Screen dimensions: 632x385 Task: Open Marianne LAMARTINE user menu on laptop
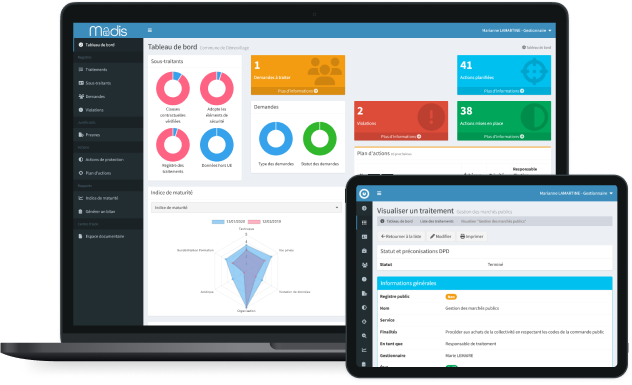(x=516, y=30)
